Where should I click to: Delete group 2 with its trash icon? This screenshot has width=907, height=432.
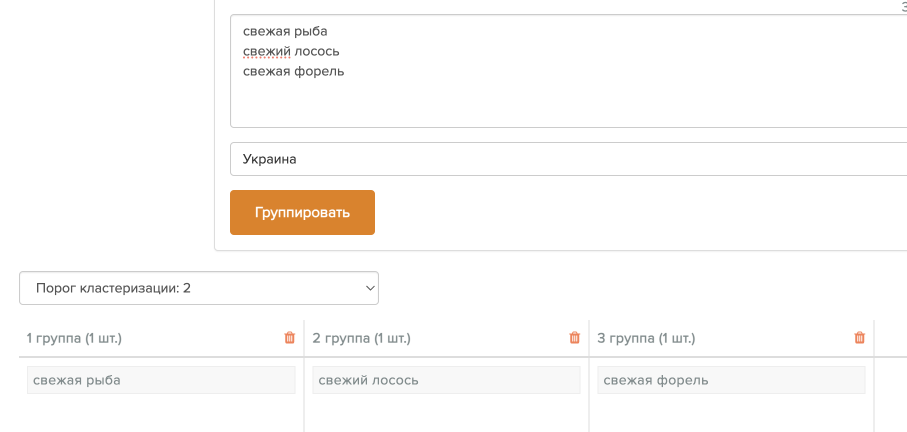[x=575, y=338]
